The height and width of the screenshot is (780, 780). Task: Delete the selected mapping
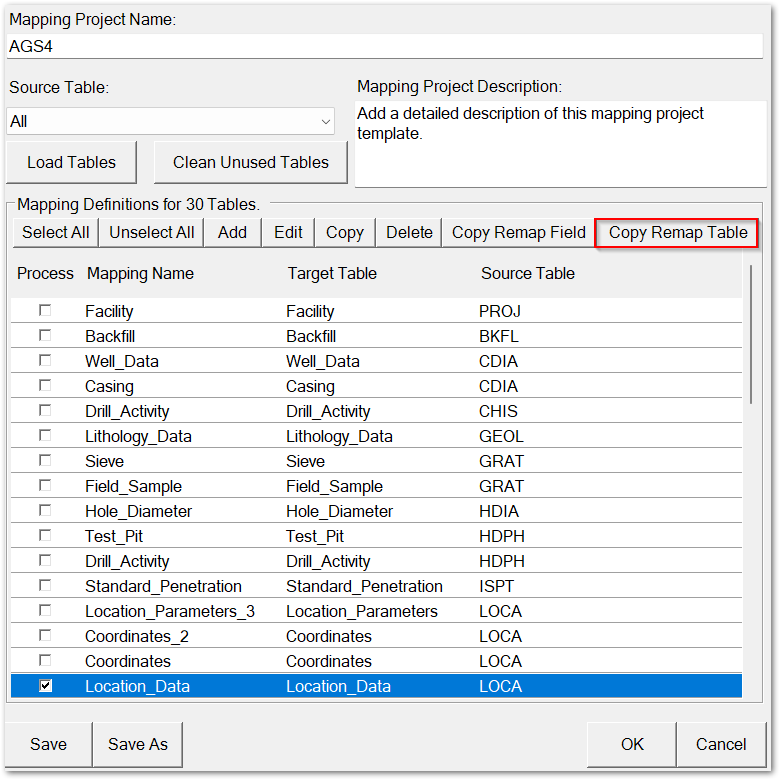[409, 232]
